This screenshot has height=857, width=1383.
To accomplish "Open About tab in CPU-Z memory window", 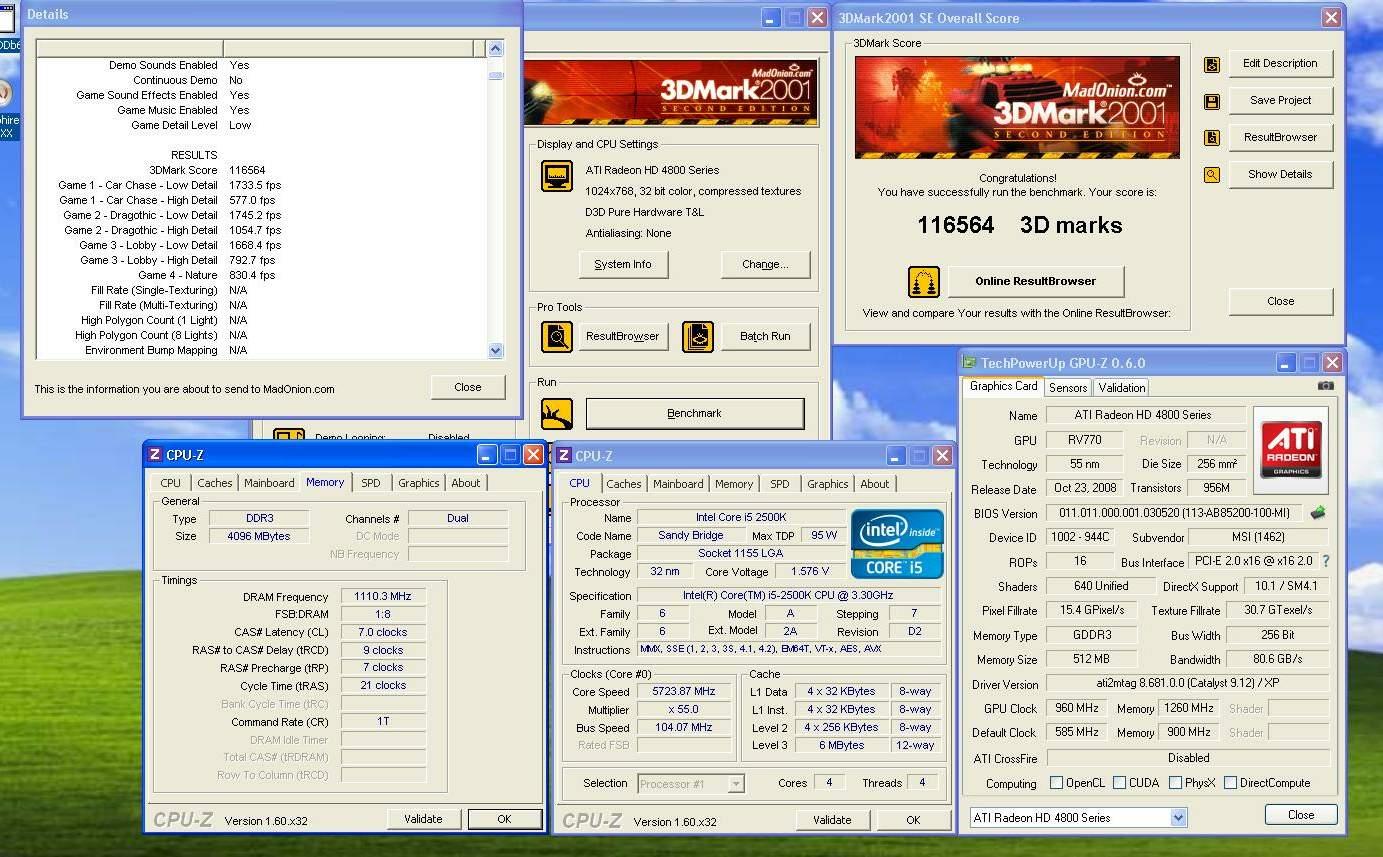I will (x=466, y=483).
